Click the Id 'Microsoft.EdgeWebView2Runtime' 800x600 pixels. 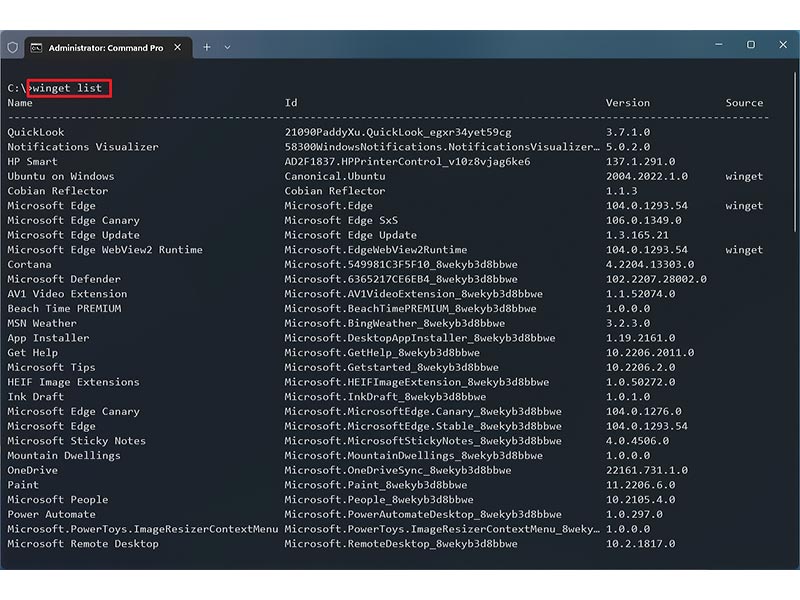(x=376, y=250)
